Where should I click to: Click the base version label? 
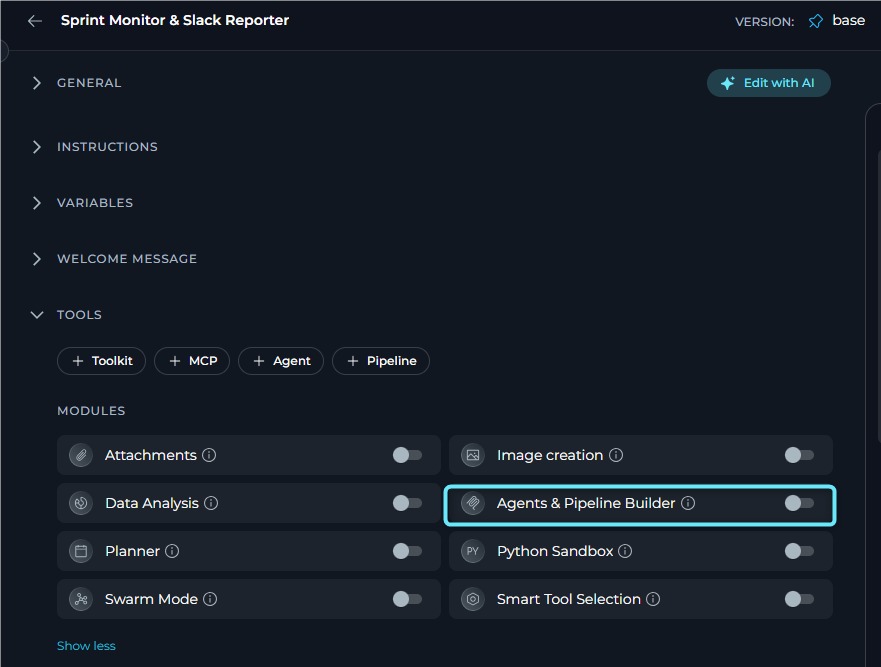pyautogui.click(x=848, y=20)
